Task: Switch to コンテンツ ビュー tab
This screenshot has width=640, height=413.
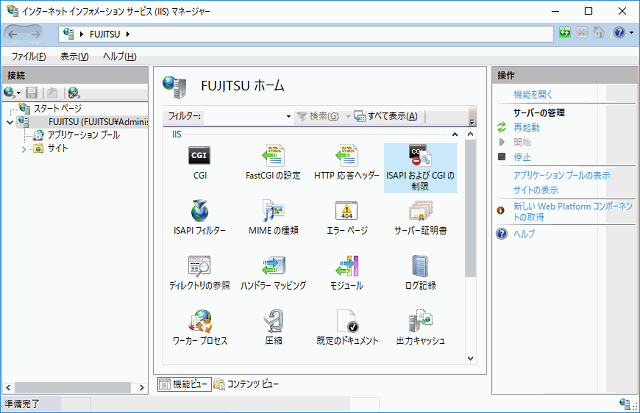Action: point(247,384)
